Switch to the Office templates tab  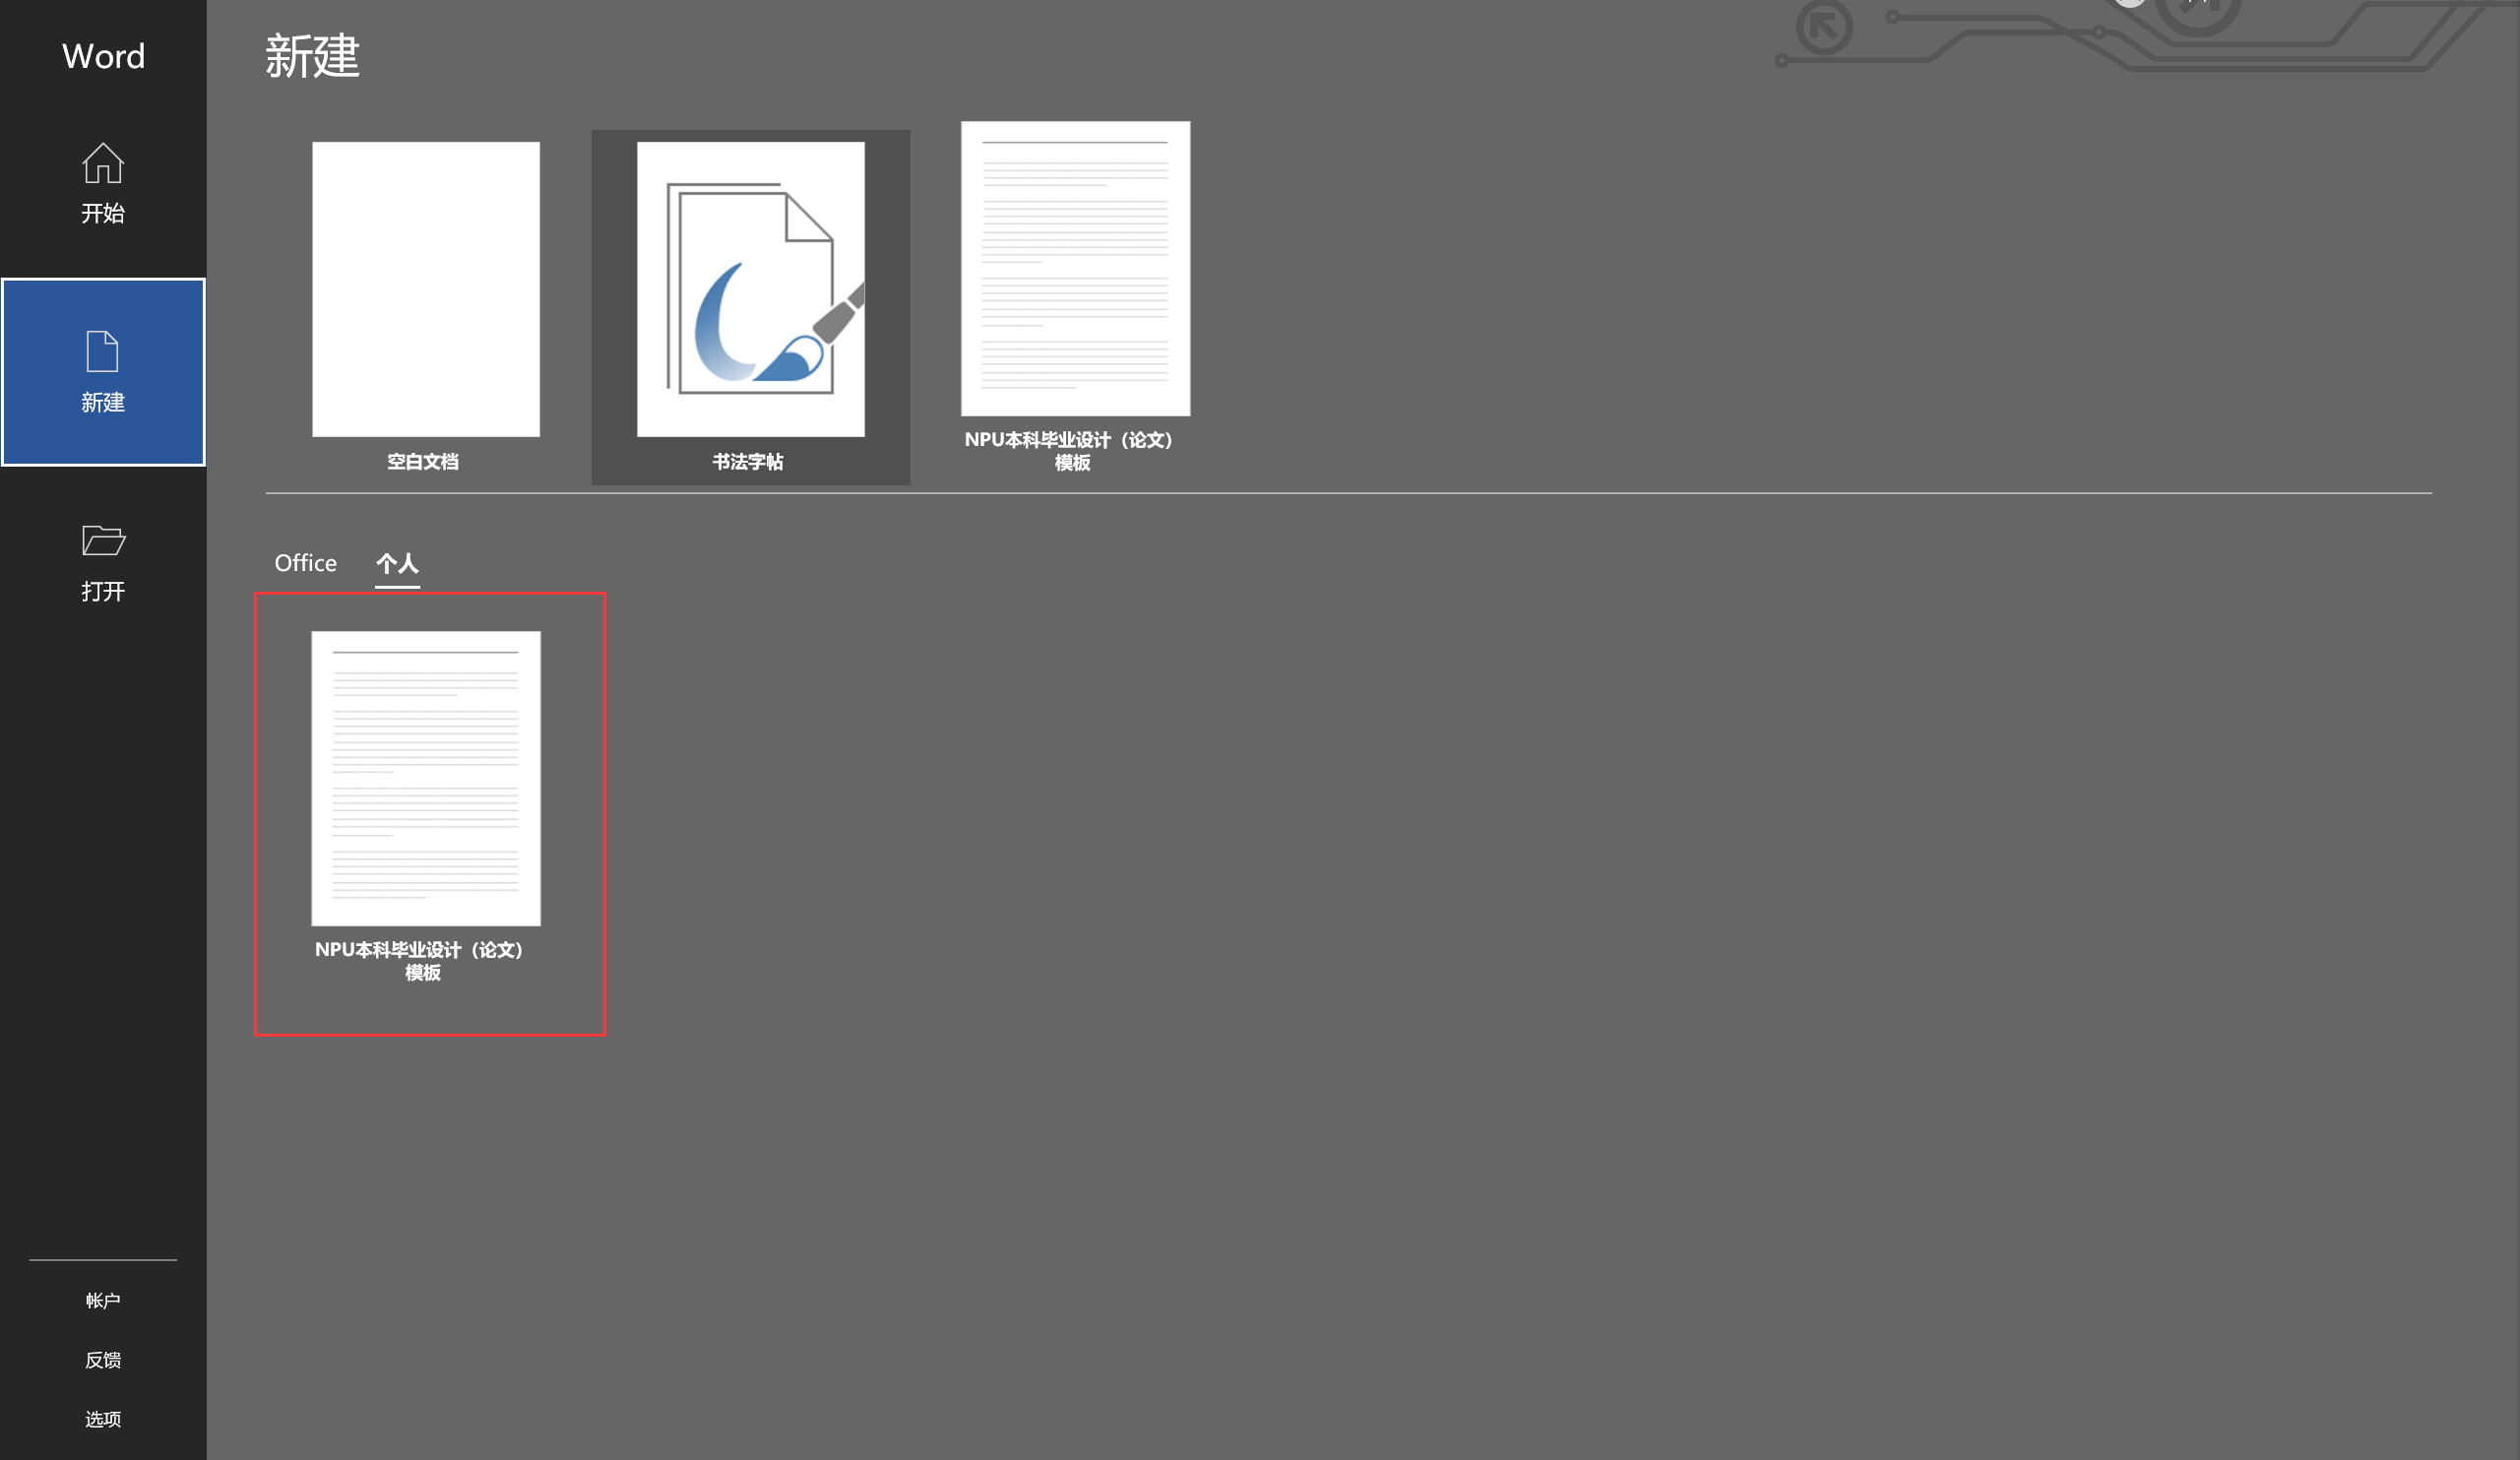click(304, 561)
